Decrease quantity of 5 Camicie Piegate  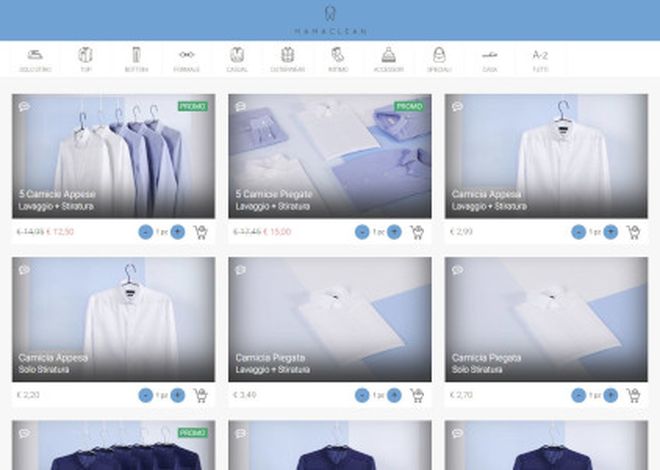point(362,232)
